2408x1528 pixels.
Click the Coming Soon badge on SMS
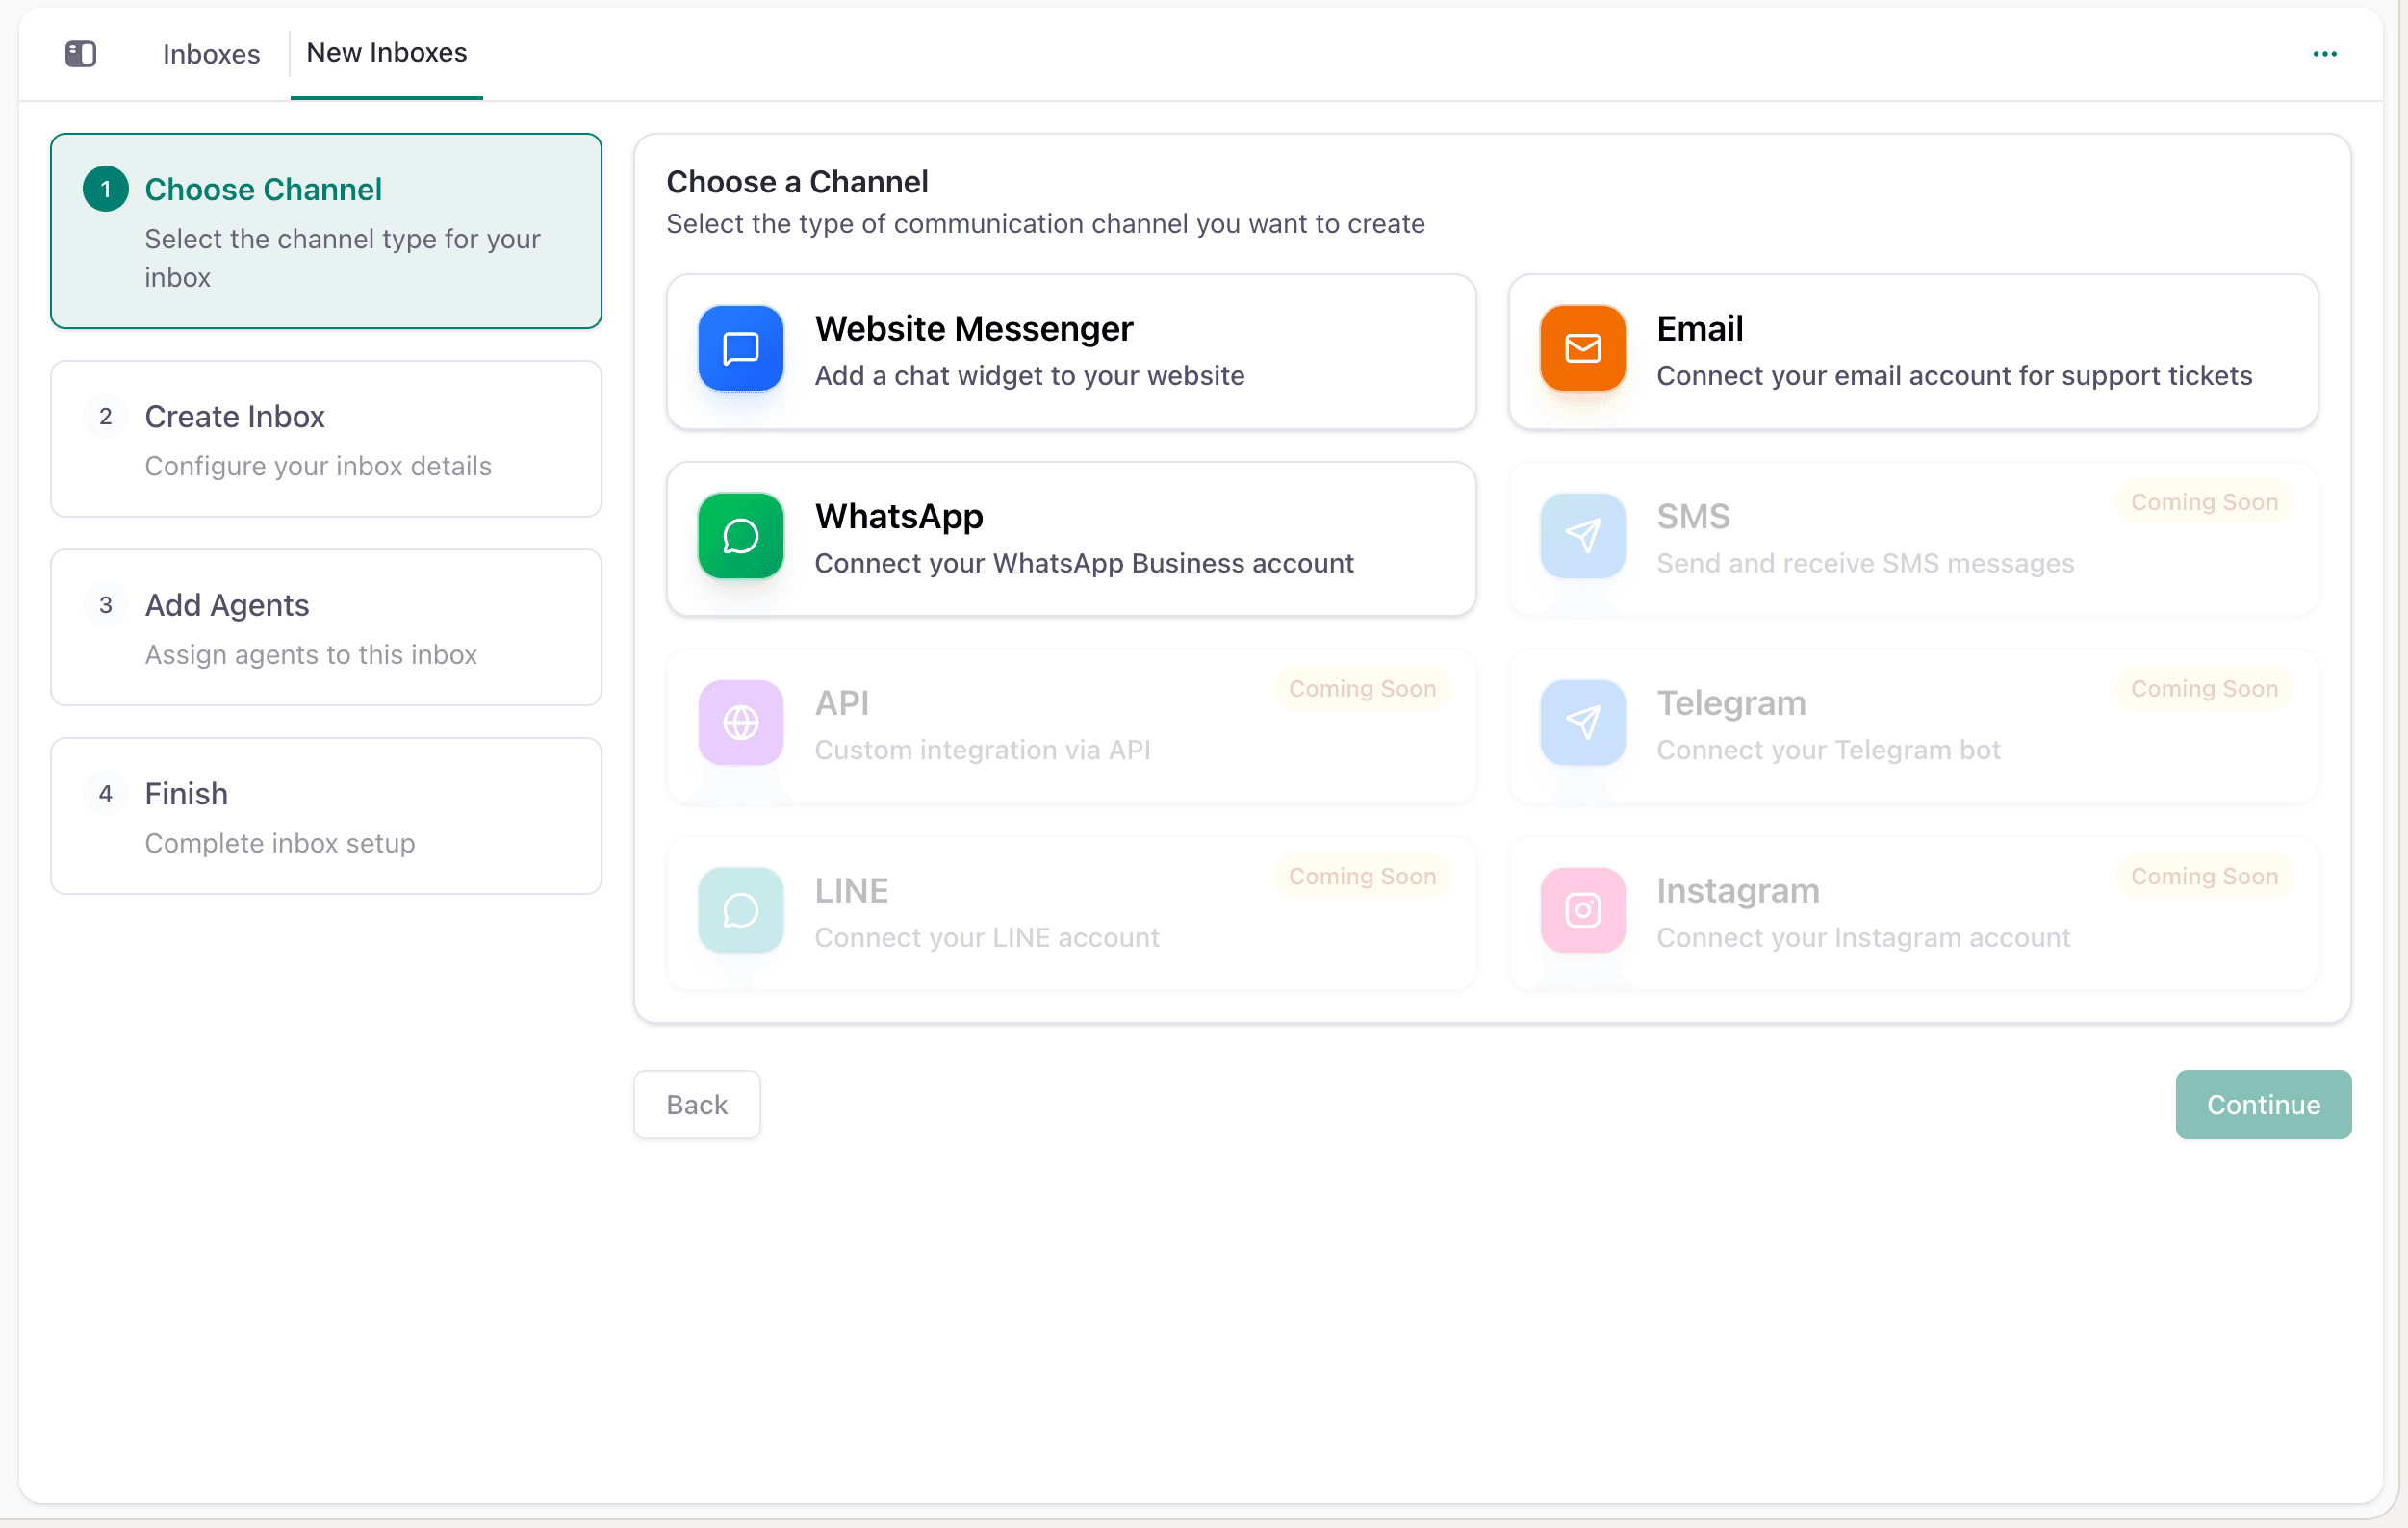pyautogui.click(x=2204, y=502)
